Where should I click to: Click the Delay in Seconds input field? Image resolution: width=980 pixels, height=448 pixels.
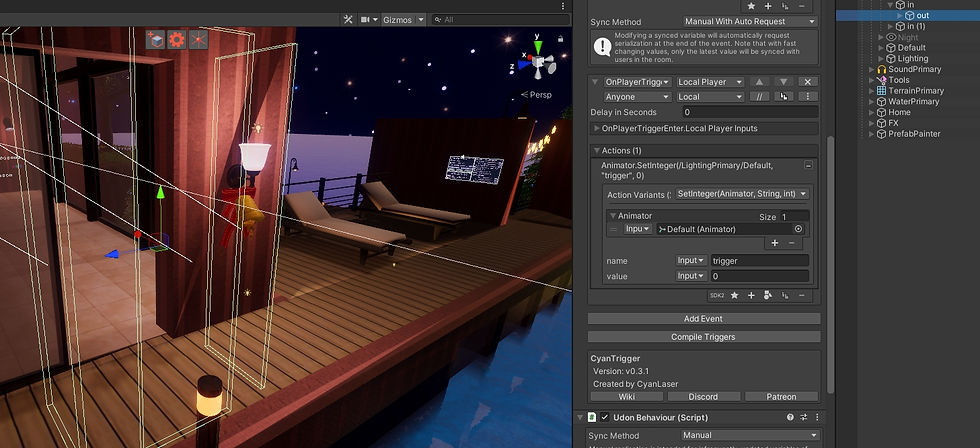[750, 112]
